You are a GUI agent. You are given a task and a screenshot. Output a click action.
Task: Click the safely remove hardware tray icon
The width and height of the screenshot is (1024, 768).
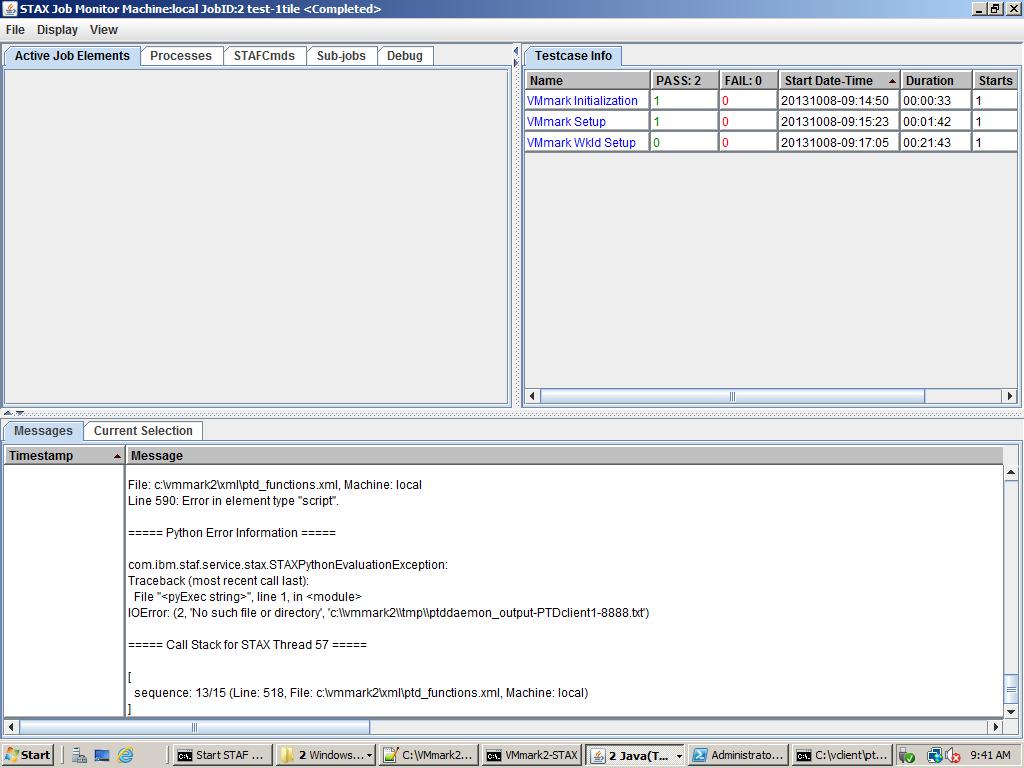906,756
